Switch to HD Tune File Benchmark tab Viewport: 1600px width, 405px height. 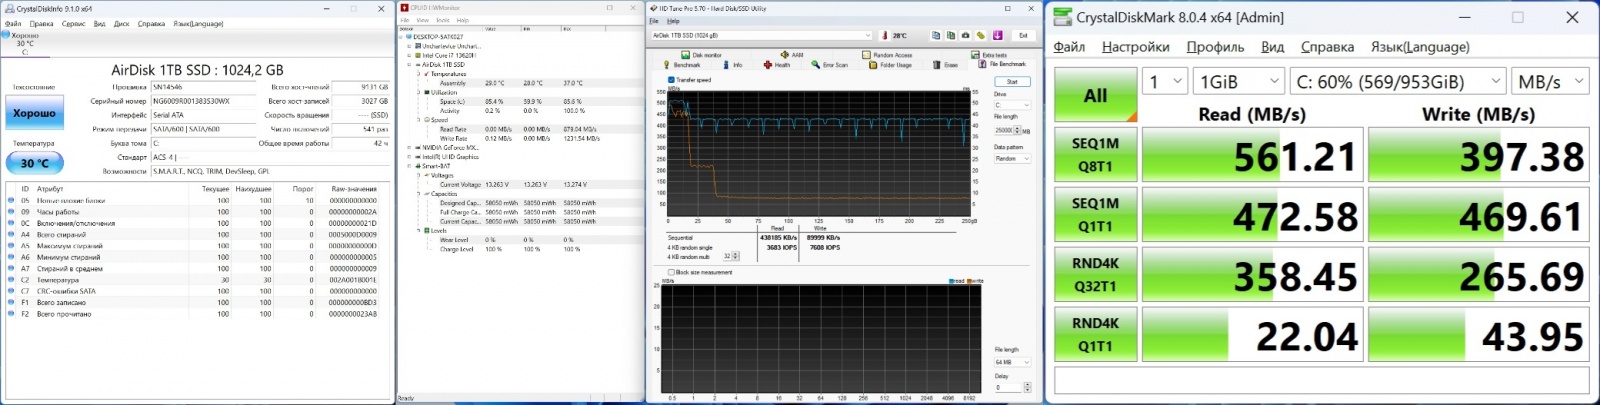coord(1001,64)
